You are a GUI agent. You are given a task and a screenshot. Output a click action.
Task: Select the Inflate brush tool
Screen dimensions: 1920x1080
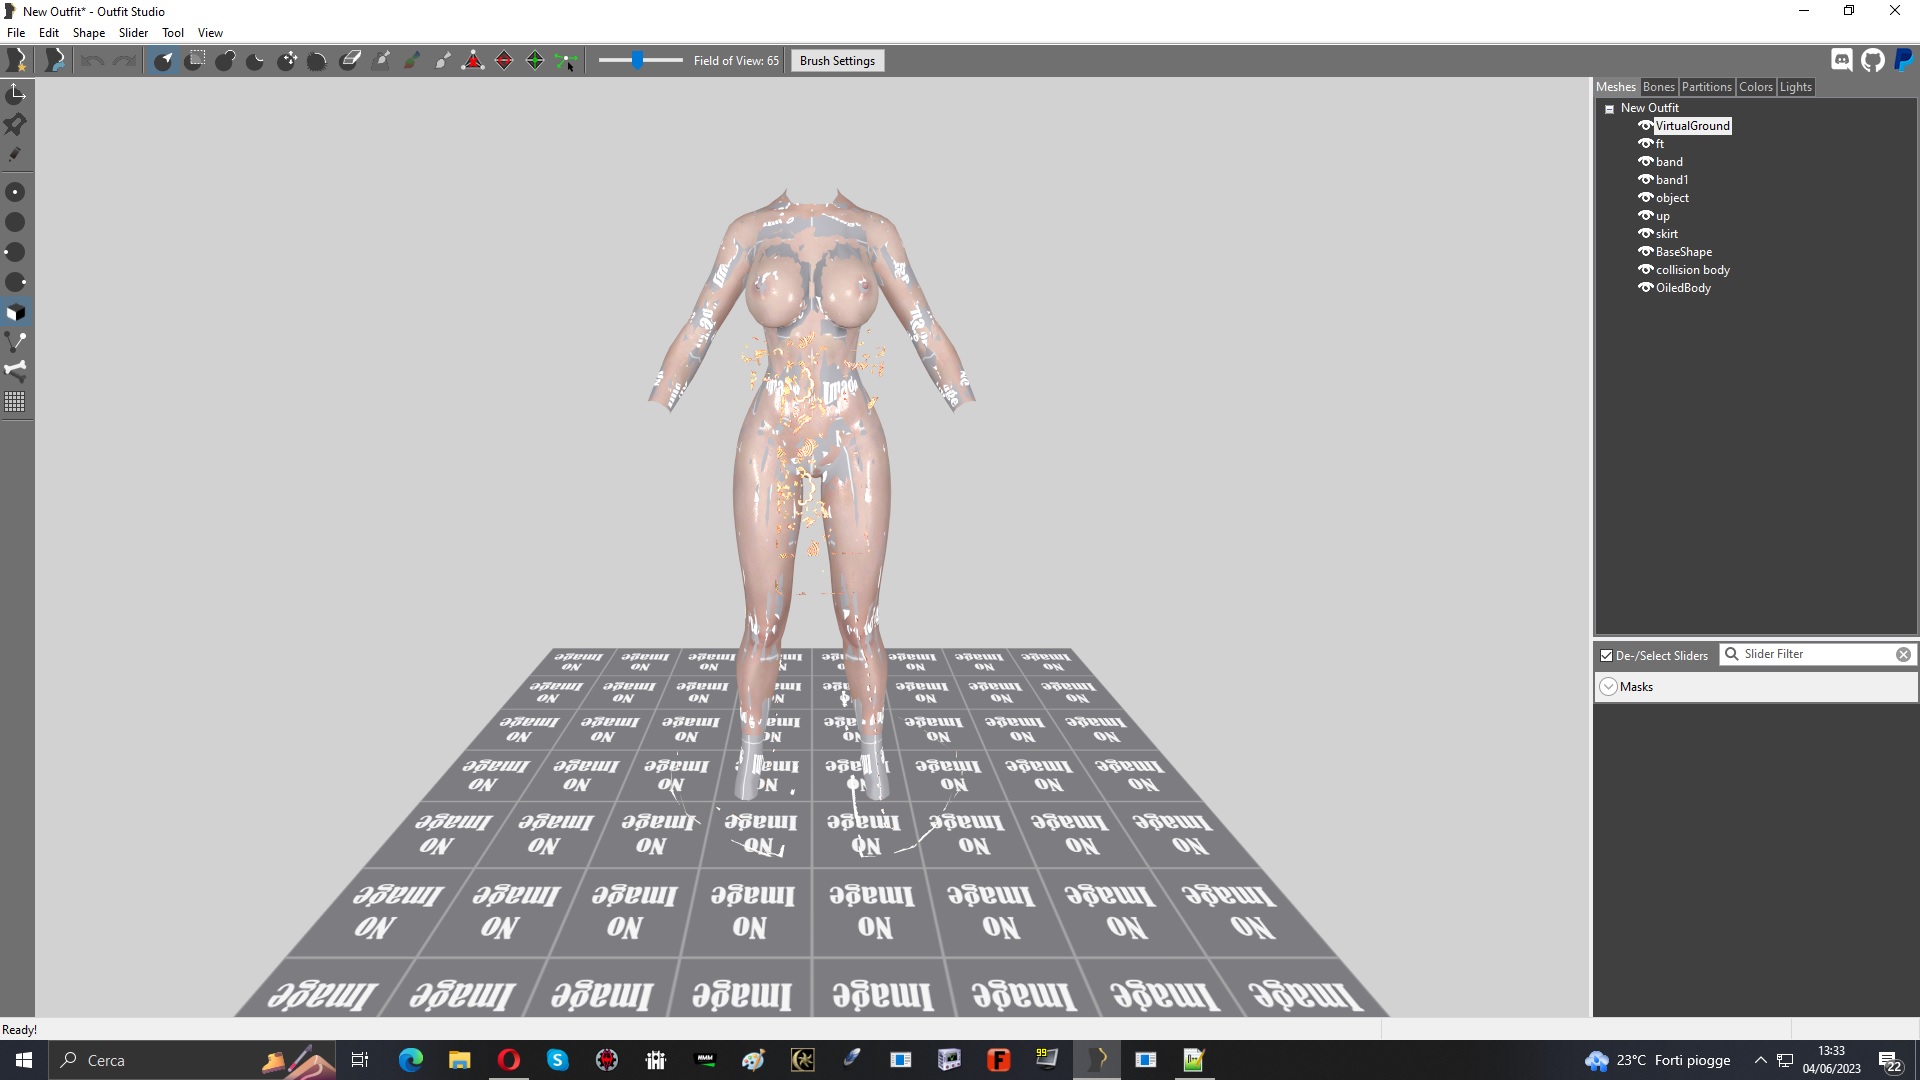point(225,61)
